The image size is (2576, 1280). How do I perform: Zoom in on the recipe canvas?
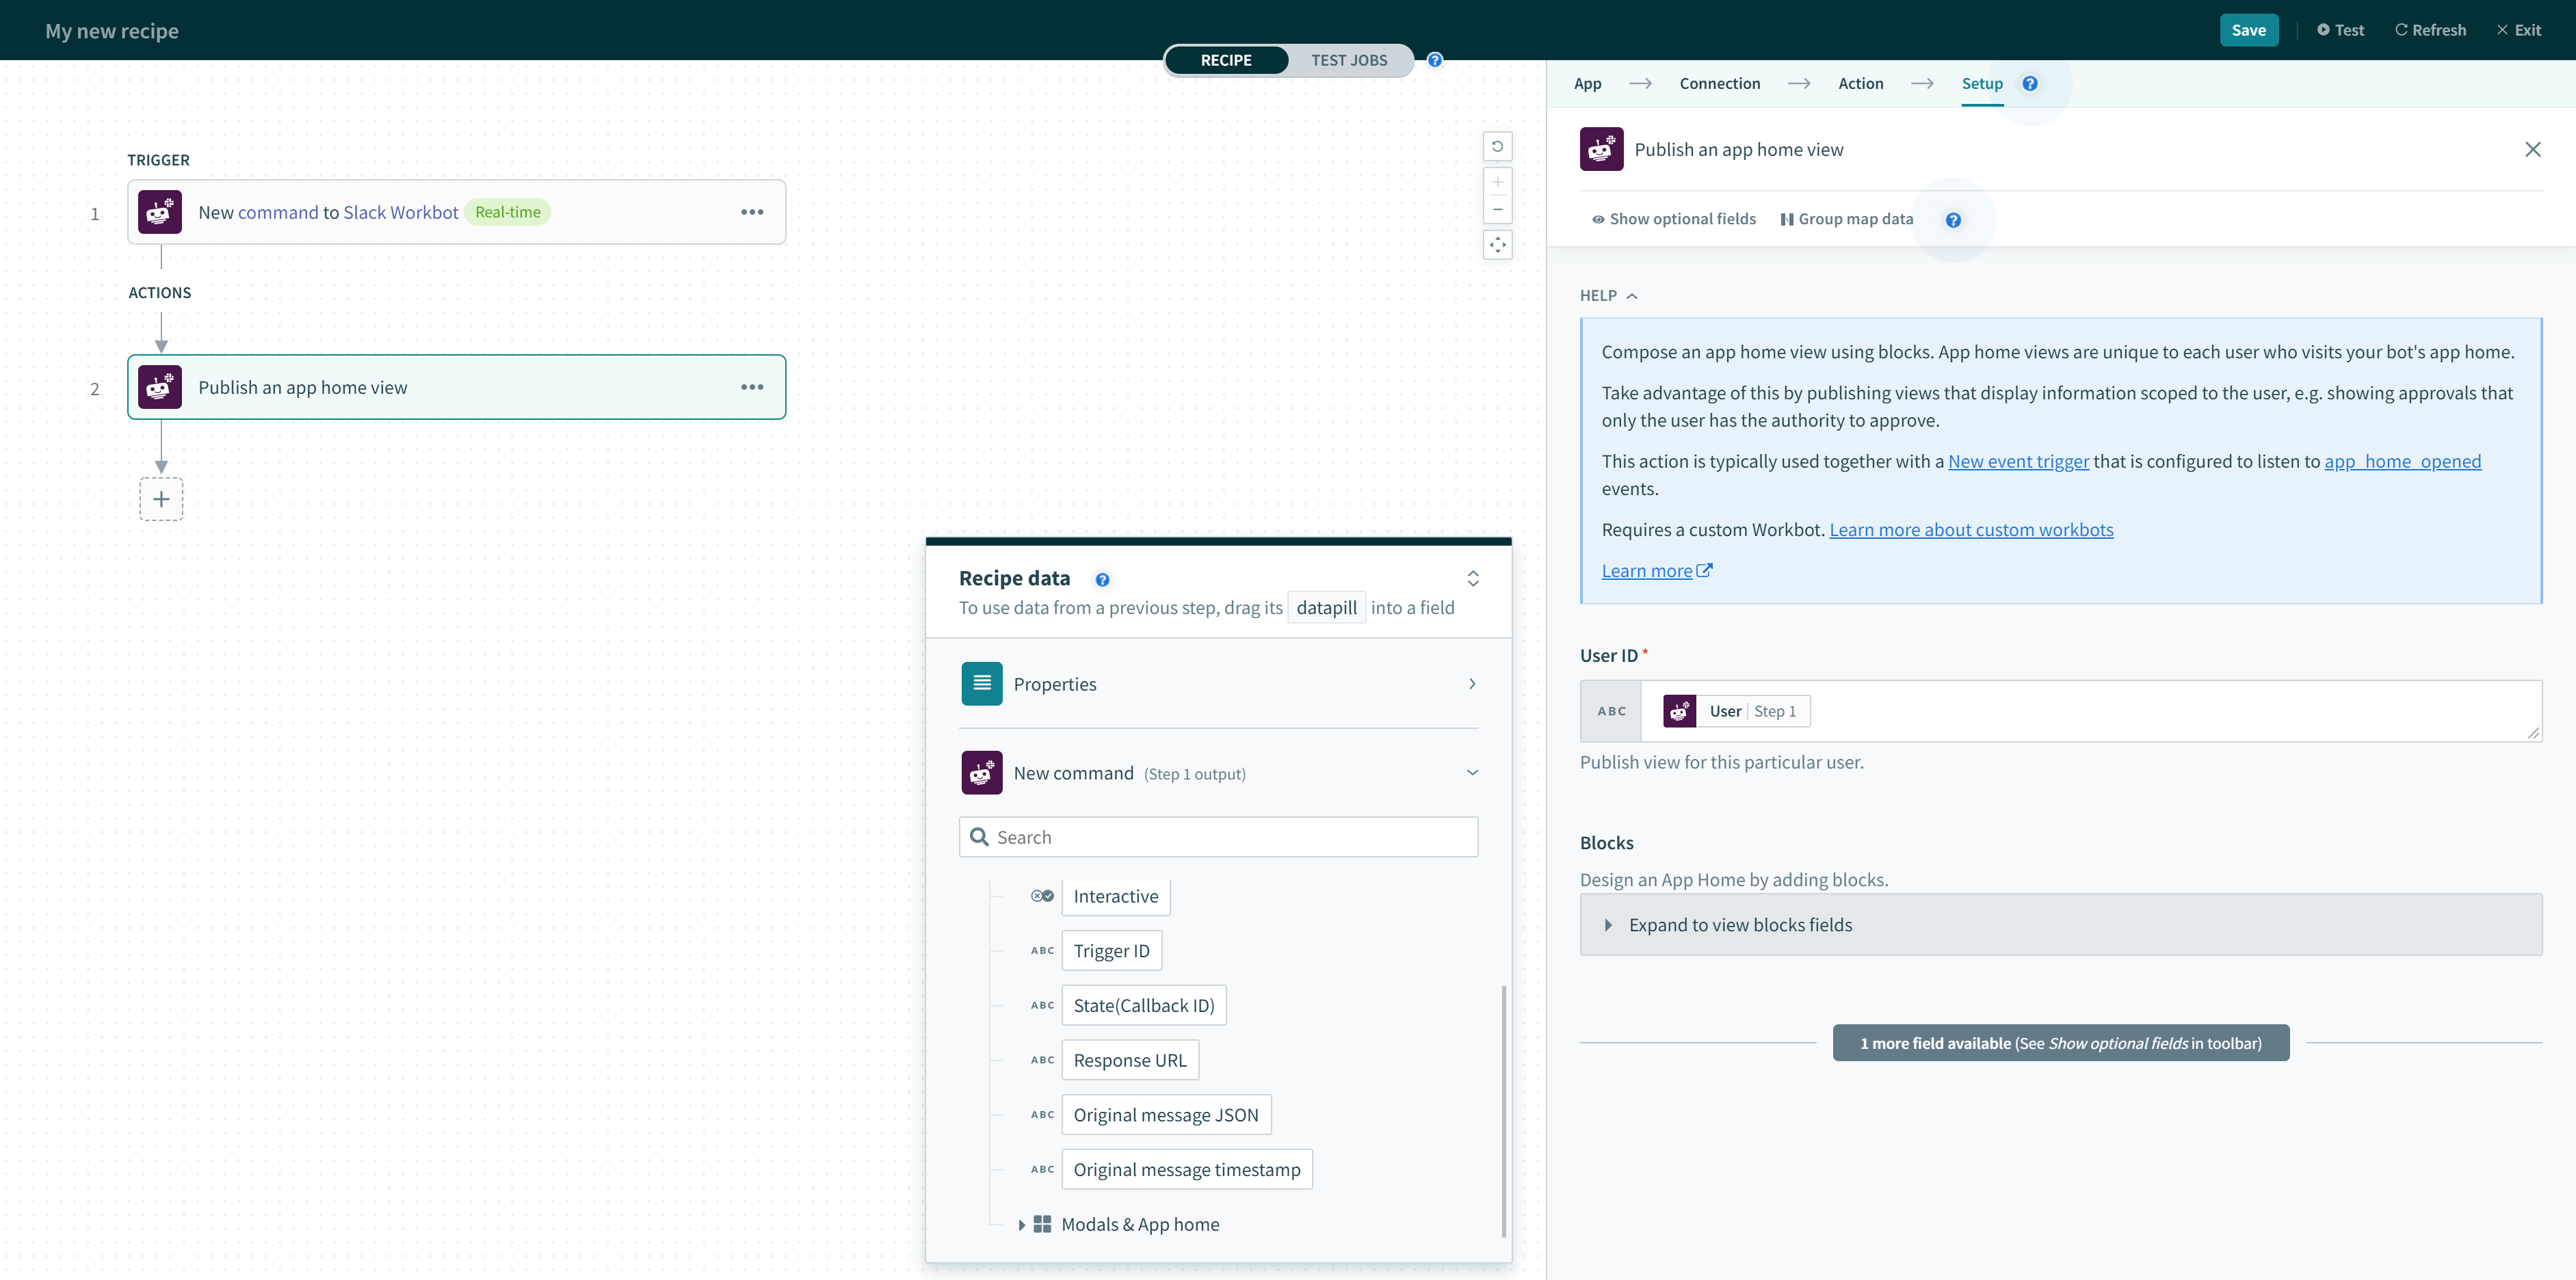pos(1497,181)
